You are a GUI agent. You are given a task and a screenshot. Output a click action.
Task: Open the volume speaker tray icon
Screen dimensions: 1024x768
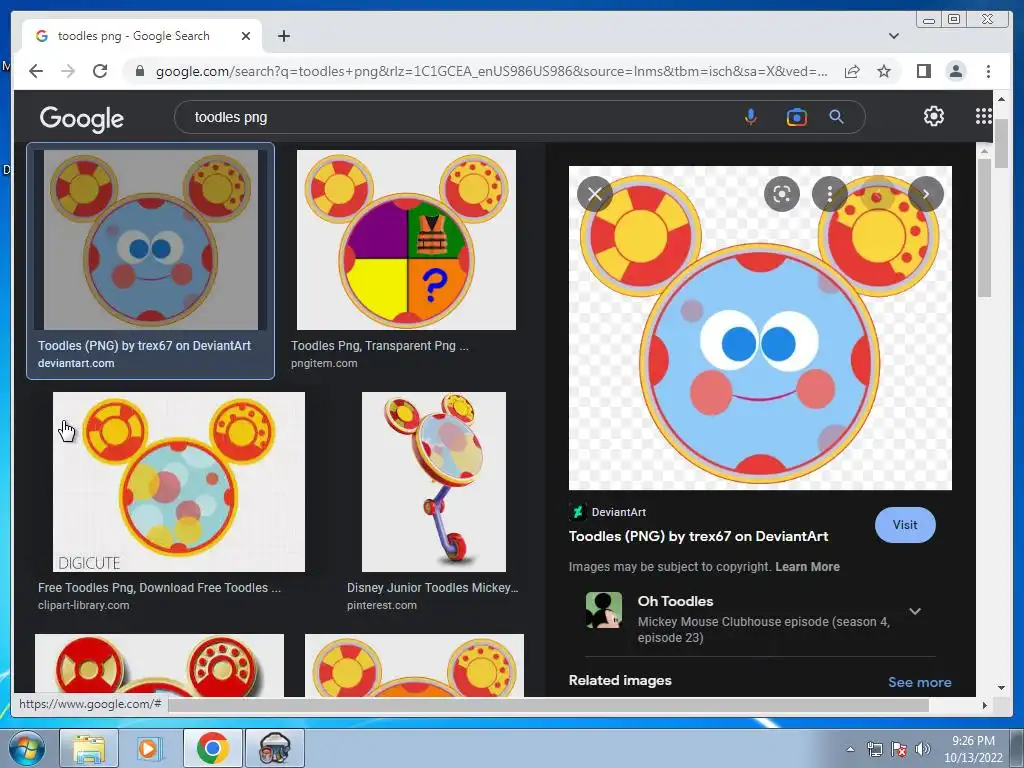click(x=922, y=749)
